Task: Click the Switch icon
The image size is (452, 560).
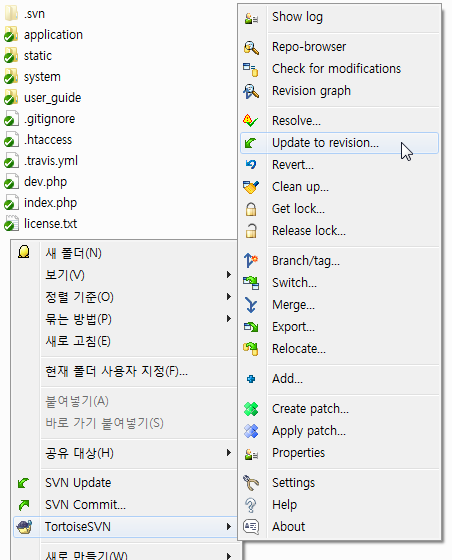Action: (251, 283)
